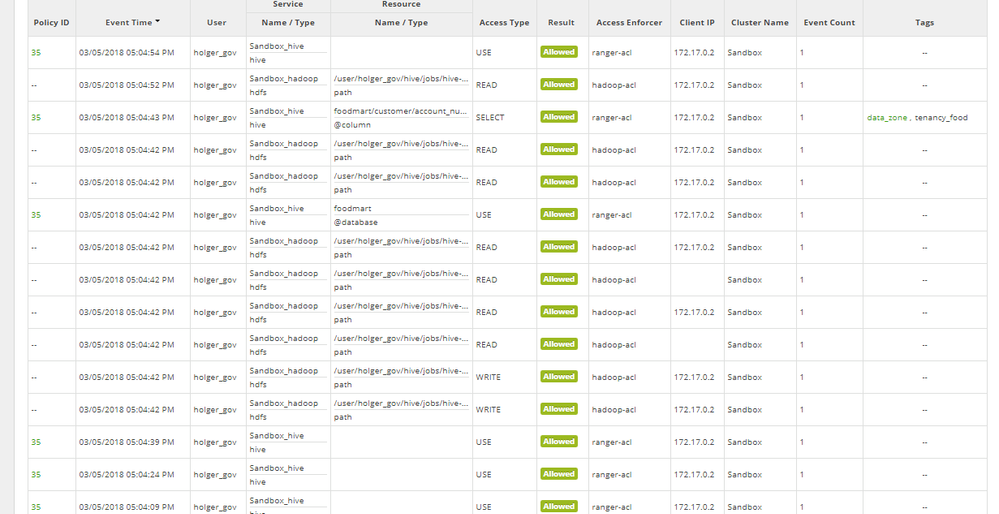Viewport: 999px width, 514px height.
Task: Click the Event Count column header
Action: (x=829, y=22)
